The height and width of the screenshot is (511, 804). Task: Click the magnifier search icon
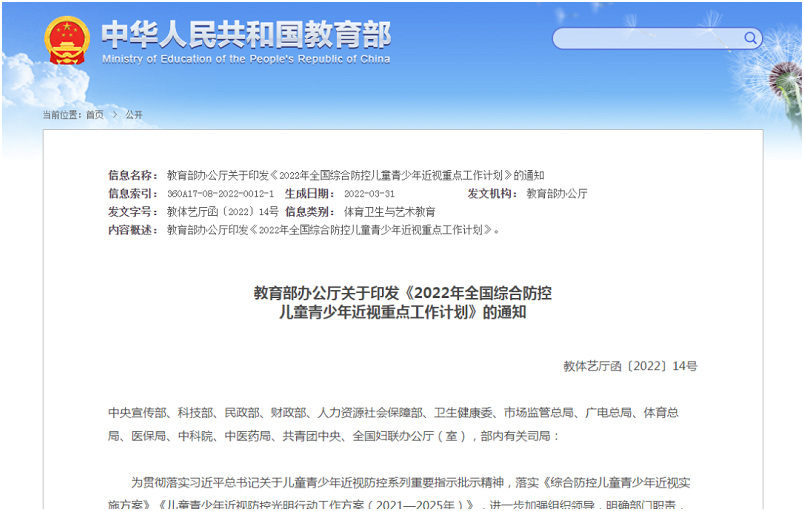(750, 39)
